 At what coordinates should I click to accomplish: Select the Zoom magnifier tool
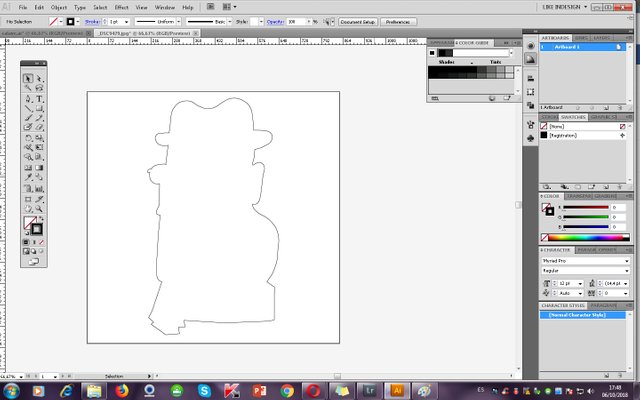[39, 208]
